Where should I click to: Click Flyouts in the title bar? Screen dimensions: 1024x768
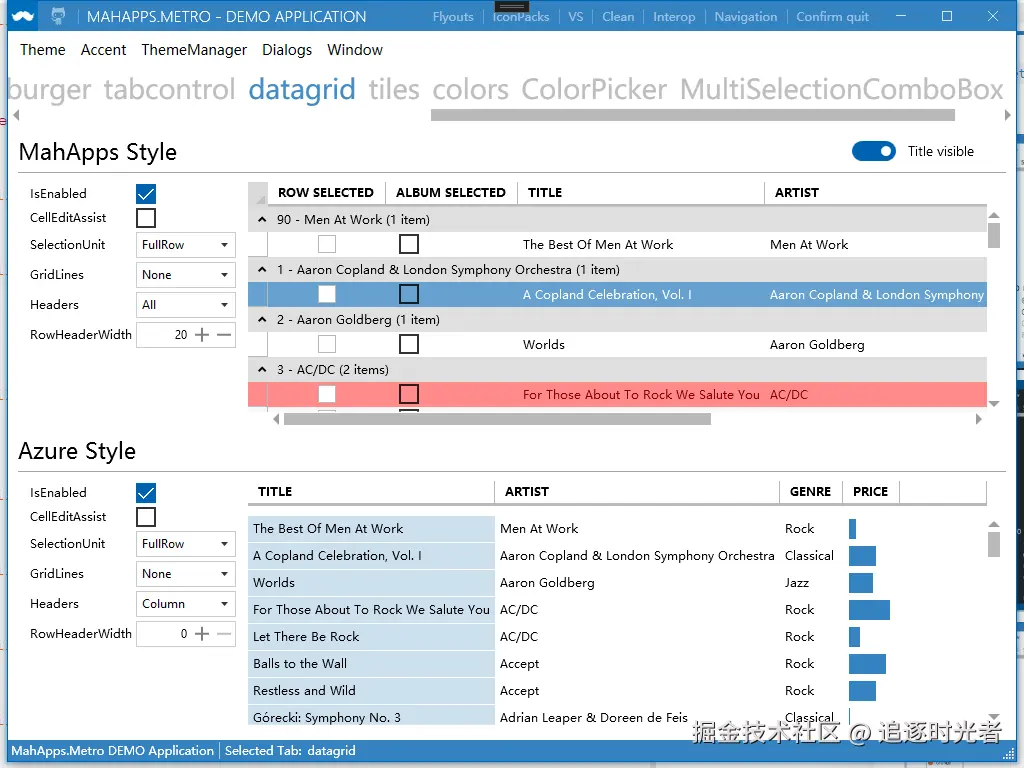[x=453, y=17]
